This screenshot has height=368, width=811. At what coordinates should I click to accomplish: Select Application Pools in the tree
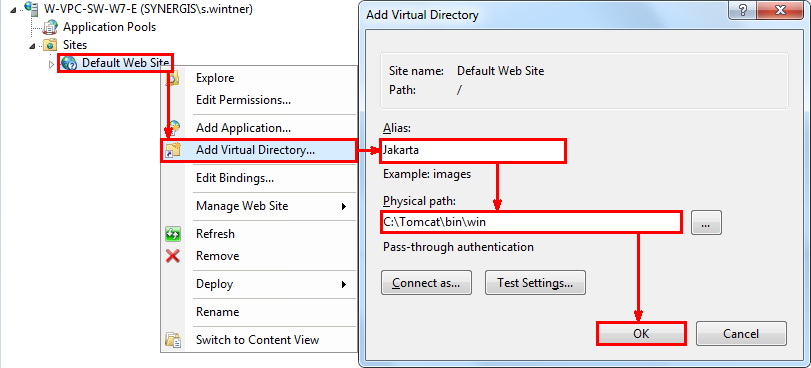click(x=110, y=26)
